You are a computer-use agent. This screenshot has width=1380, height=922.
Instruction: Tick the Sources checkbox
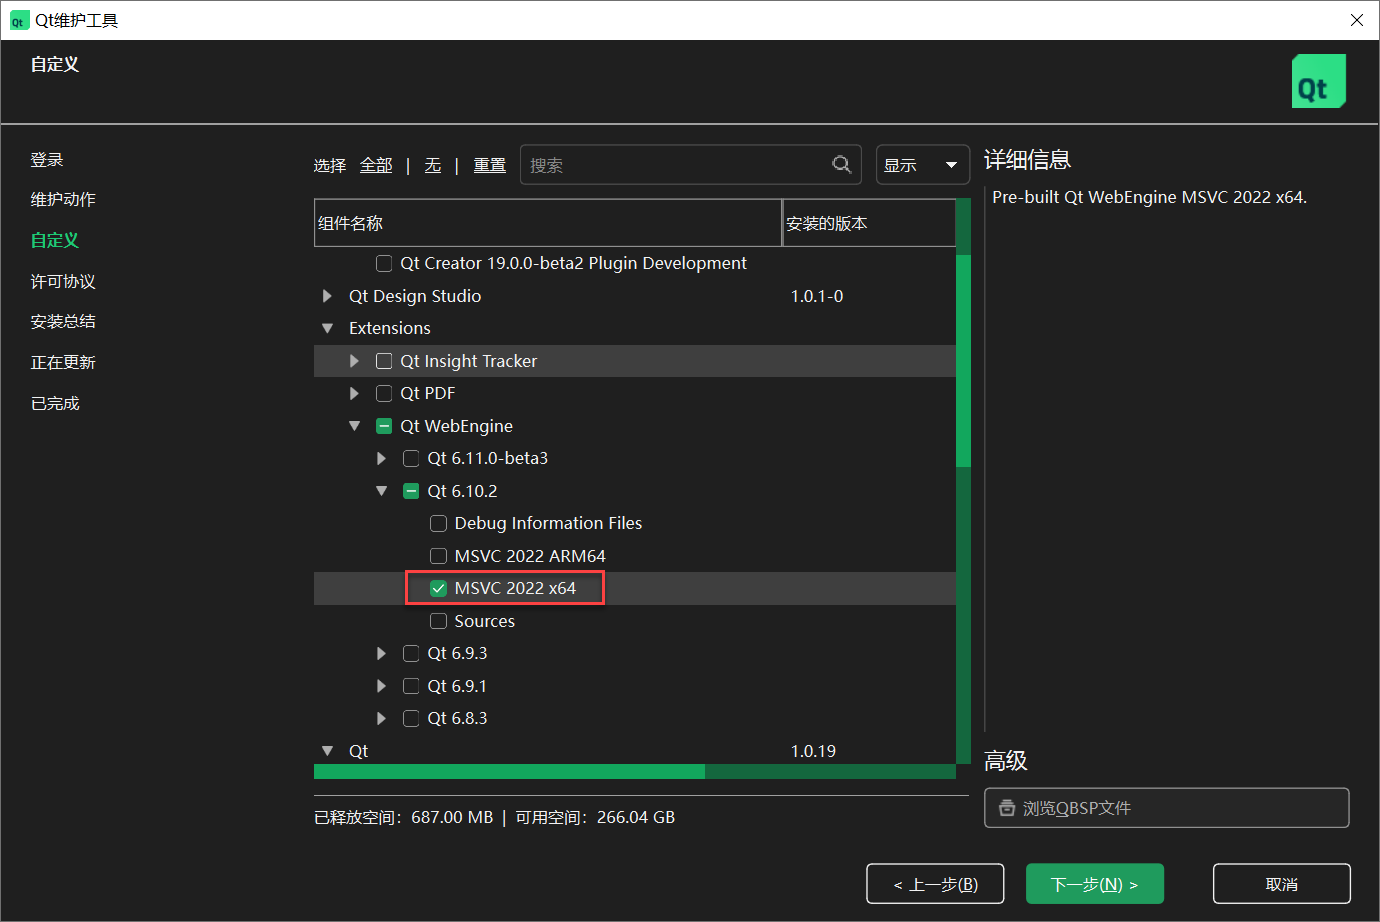click(438, 621)
